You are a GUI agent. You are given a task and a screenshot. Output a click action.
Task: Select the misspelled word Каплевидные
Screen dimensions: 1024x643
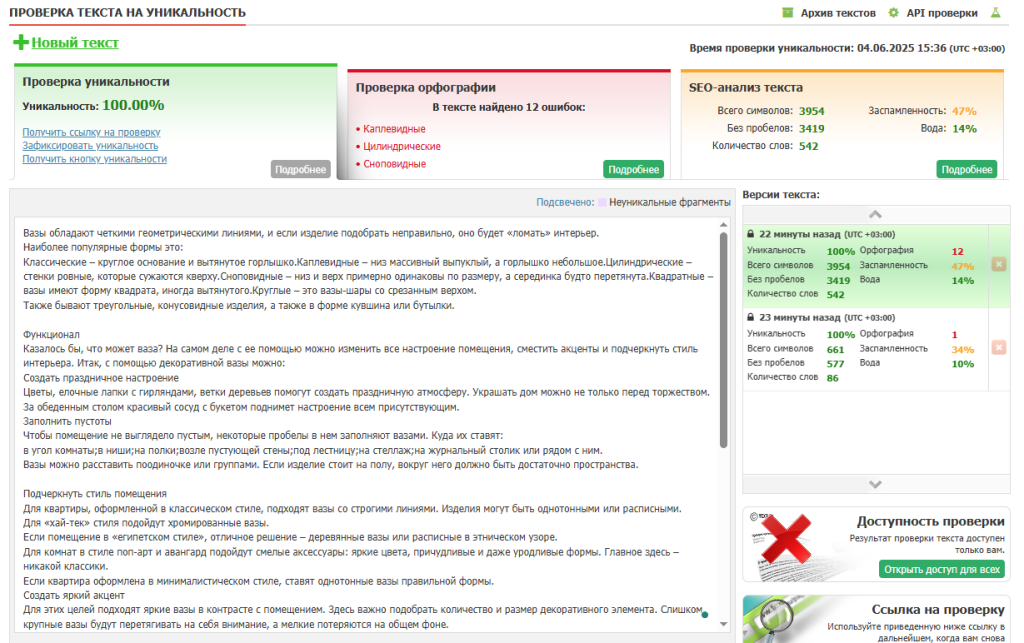coord(394,129)
